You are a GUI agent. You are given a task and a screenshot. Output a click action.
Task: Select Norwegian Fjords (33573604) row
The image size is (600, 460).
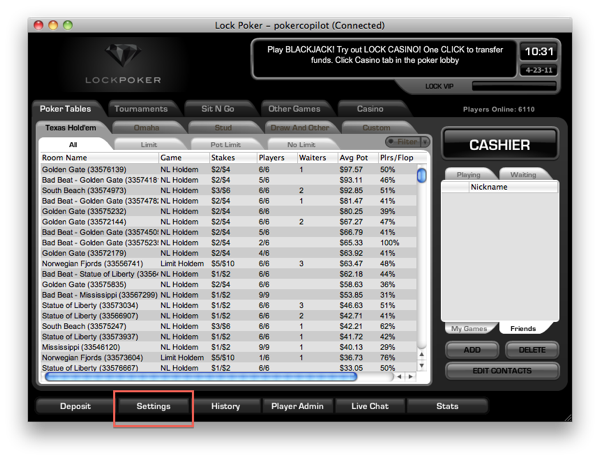click(228, 357)
